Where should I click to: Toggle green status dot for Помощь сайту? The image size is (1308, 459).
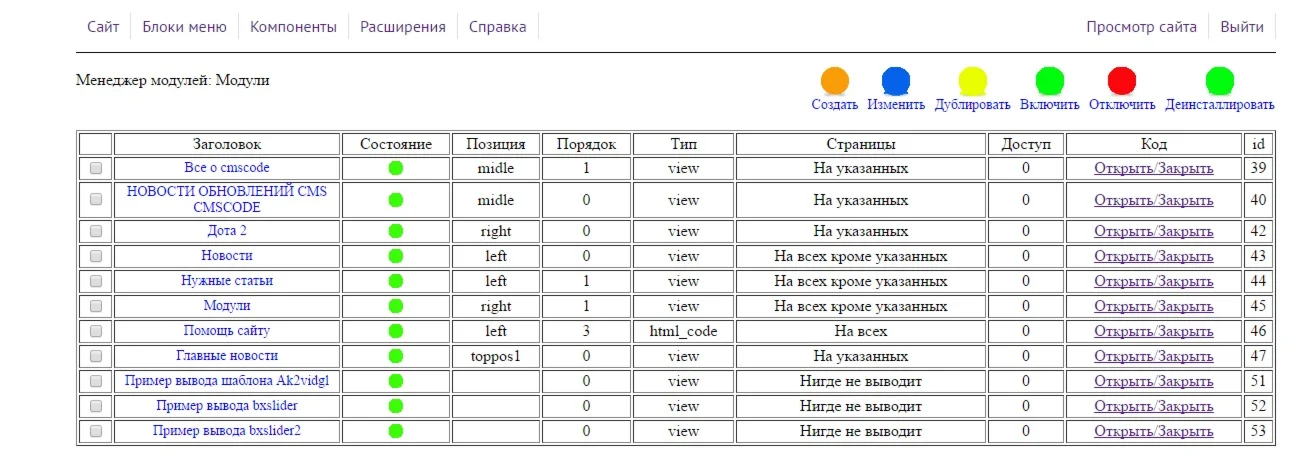(396, 331)
